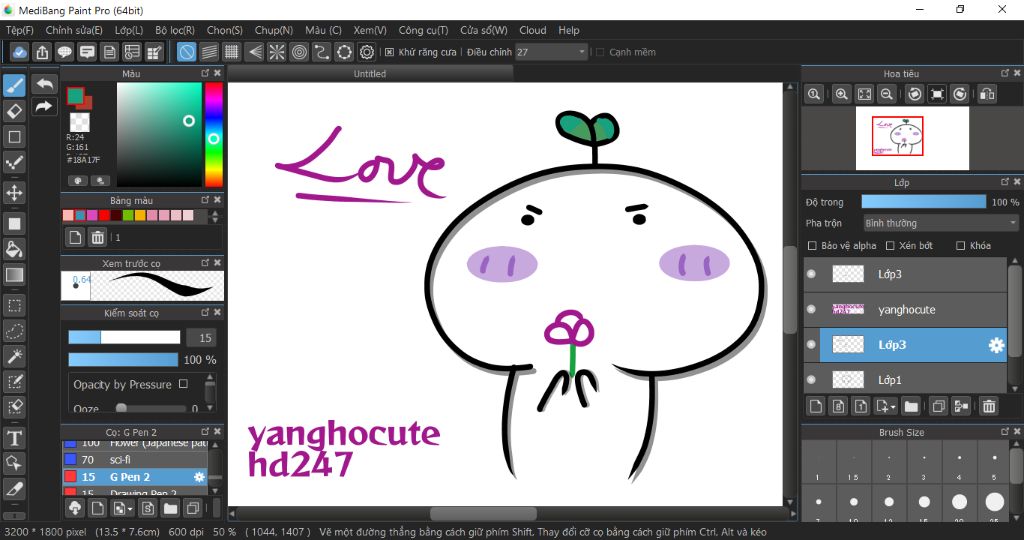
Task: Click the hue slider strip
Action: coord(214,135)
